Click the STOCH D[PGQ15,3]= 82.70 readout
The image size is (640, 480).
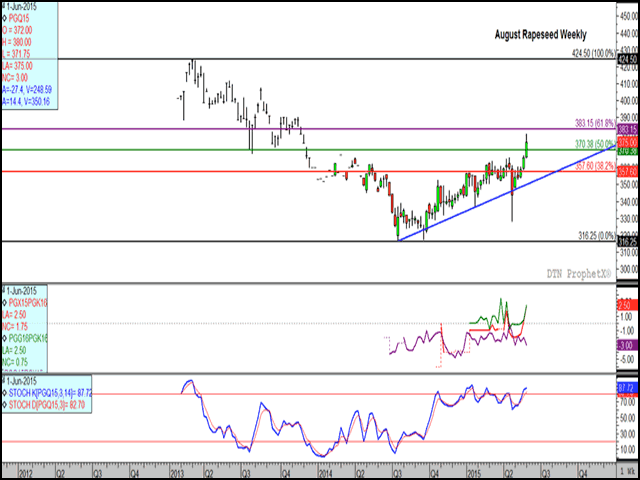coord(47,405)
